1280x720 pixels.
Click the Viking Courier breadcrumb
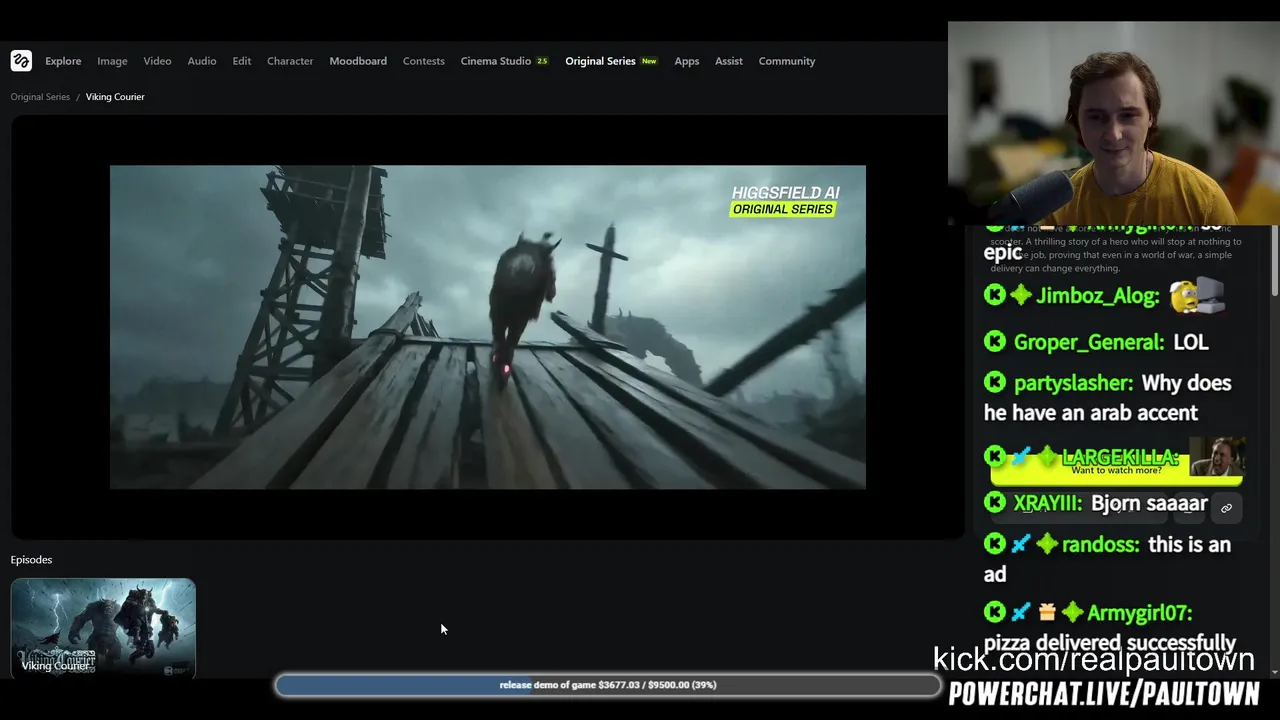coord(115,97)
